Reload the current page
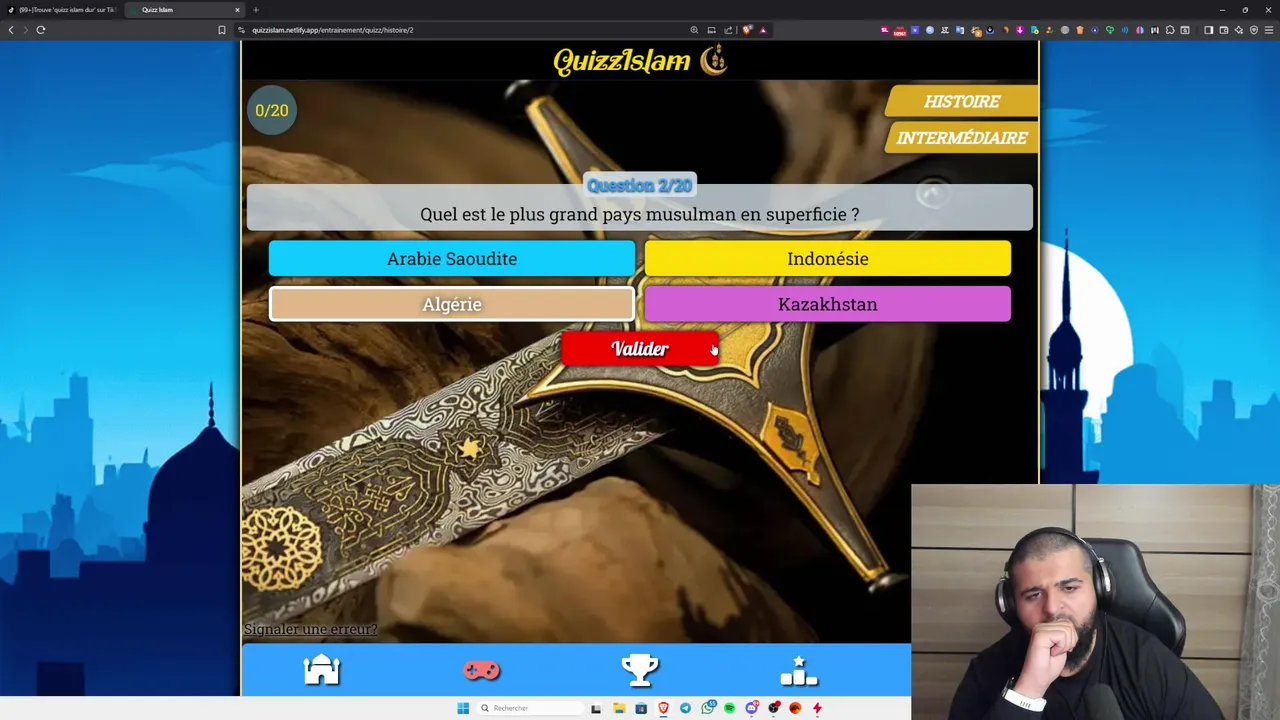Screen dimensions: 1280x720 pos(41,30)
